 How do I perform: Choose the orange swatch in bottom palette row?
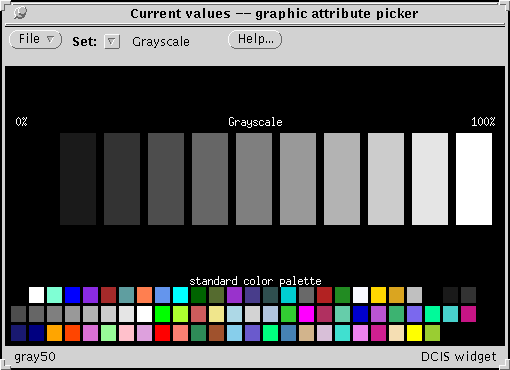pyautogui.click(x=54, y=333)
